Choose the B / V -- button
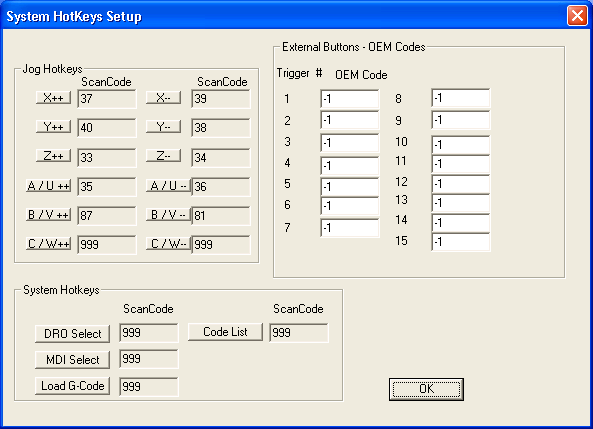 (168, 214)
